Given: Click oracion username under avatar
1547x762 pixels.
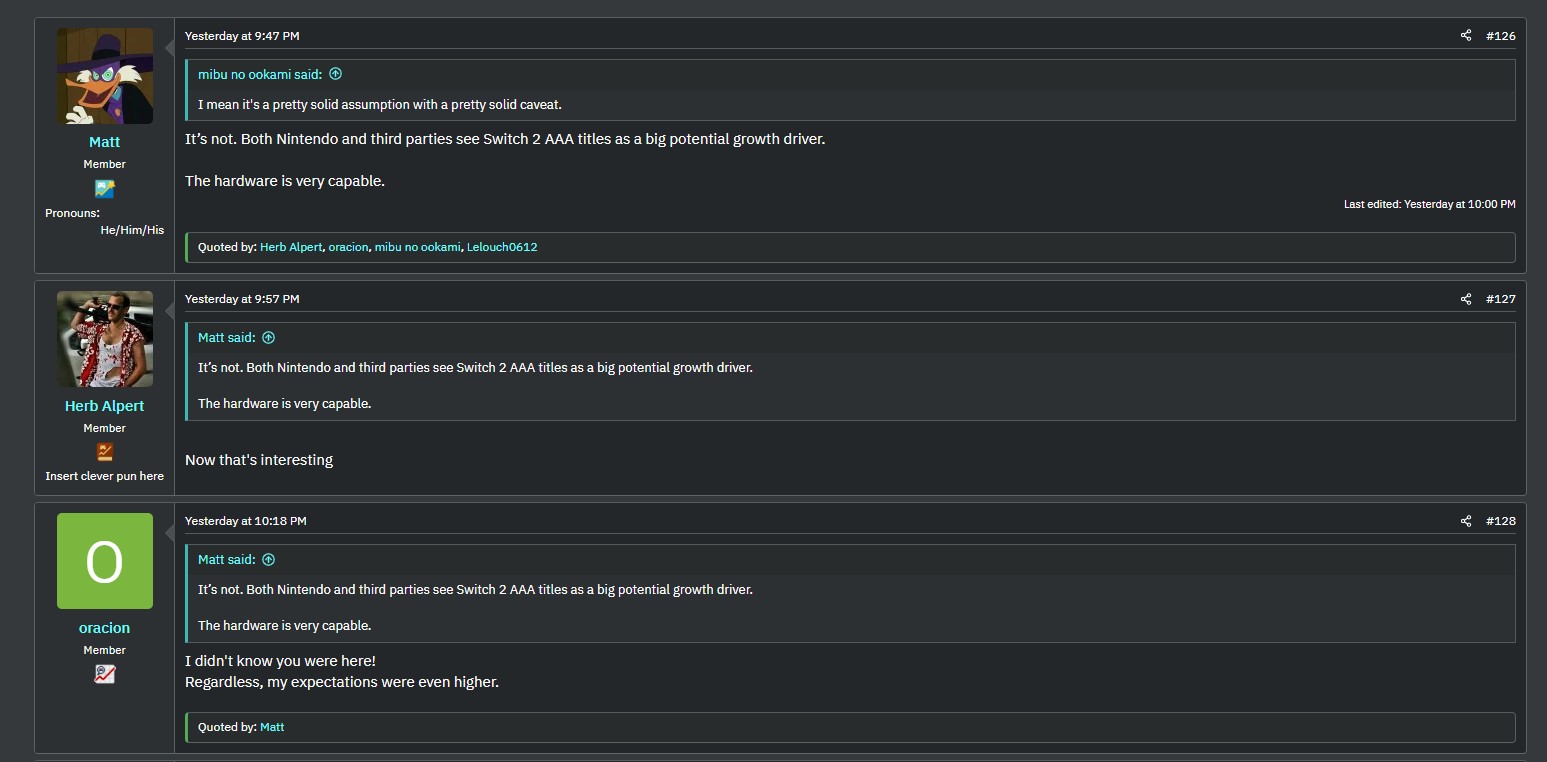Looking at the screenshot, I should tap(105, 628).
